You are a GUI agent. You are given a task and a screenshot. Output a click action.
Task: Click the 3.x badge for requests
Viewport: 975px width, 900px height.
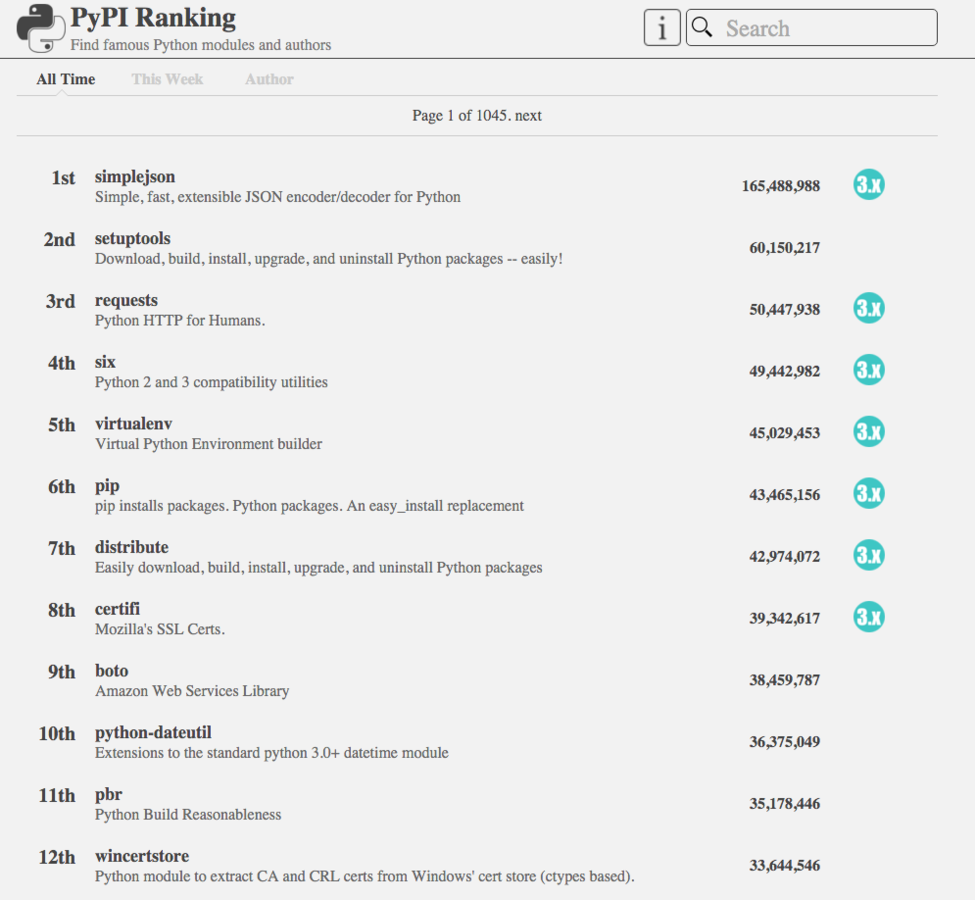click(x=869, y=309)
